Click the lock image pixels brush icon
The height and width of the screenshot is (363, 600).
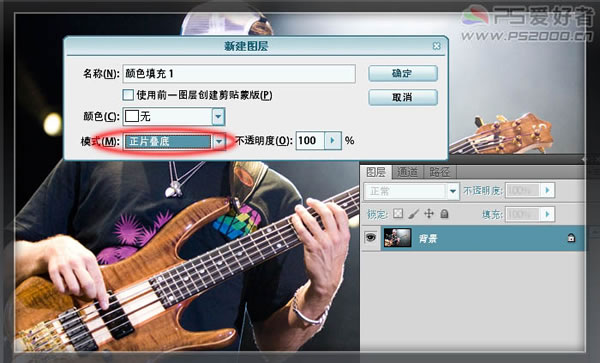coord(413,214)
